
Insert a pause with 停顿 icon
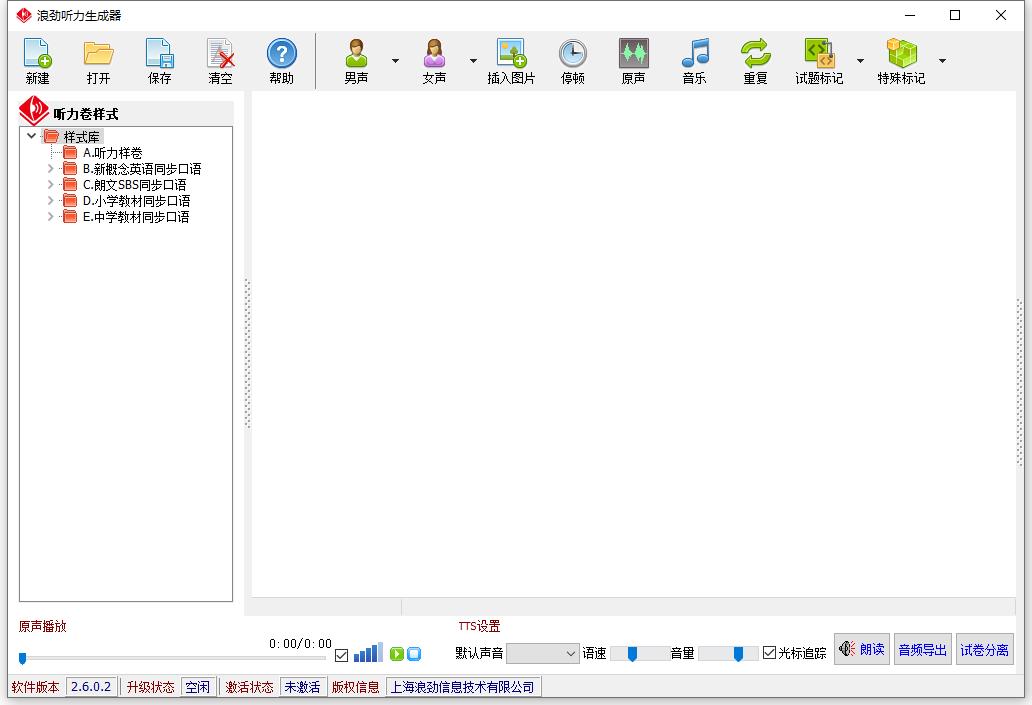pyautogui.click(x=573, y=53)
